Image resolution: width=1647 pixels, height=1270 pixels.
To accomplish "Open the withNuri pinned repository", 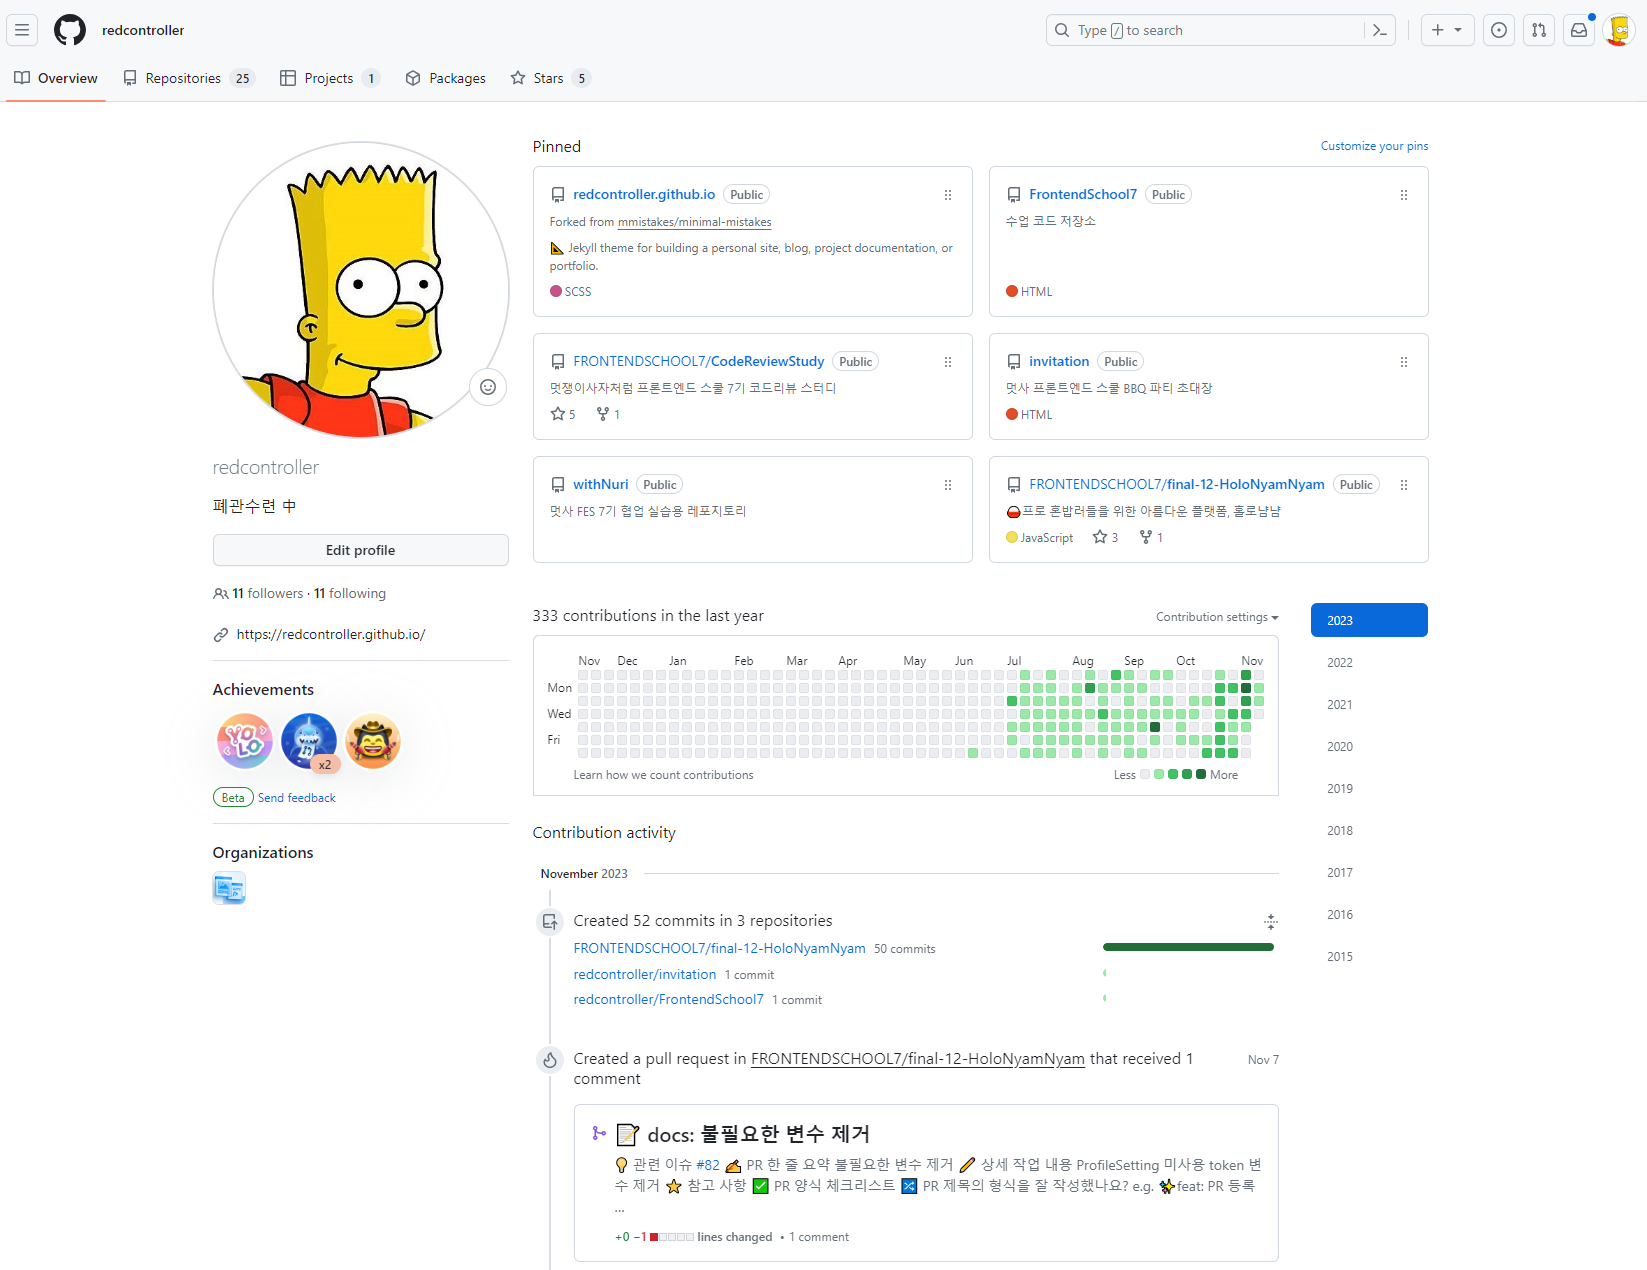I will (x=601, y=484).
